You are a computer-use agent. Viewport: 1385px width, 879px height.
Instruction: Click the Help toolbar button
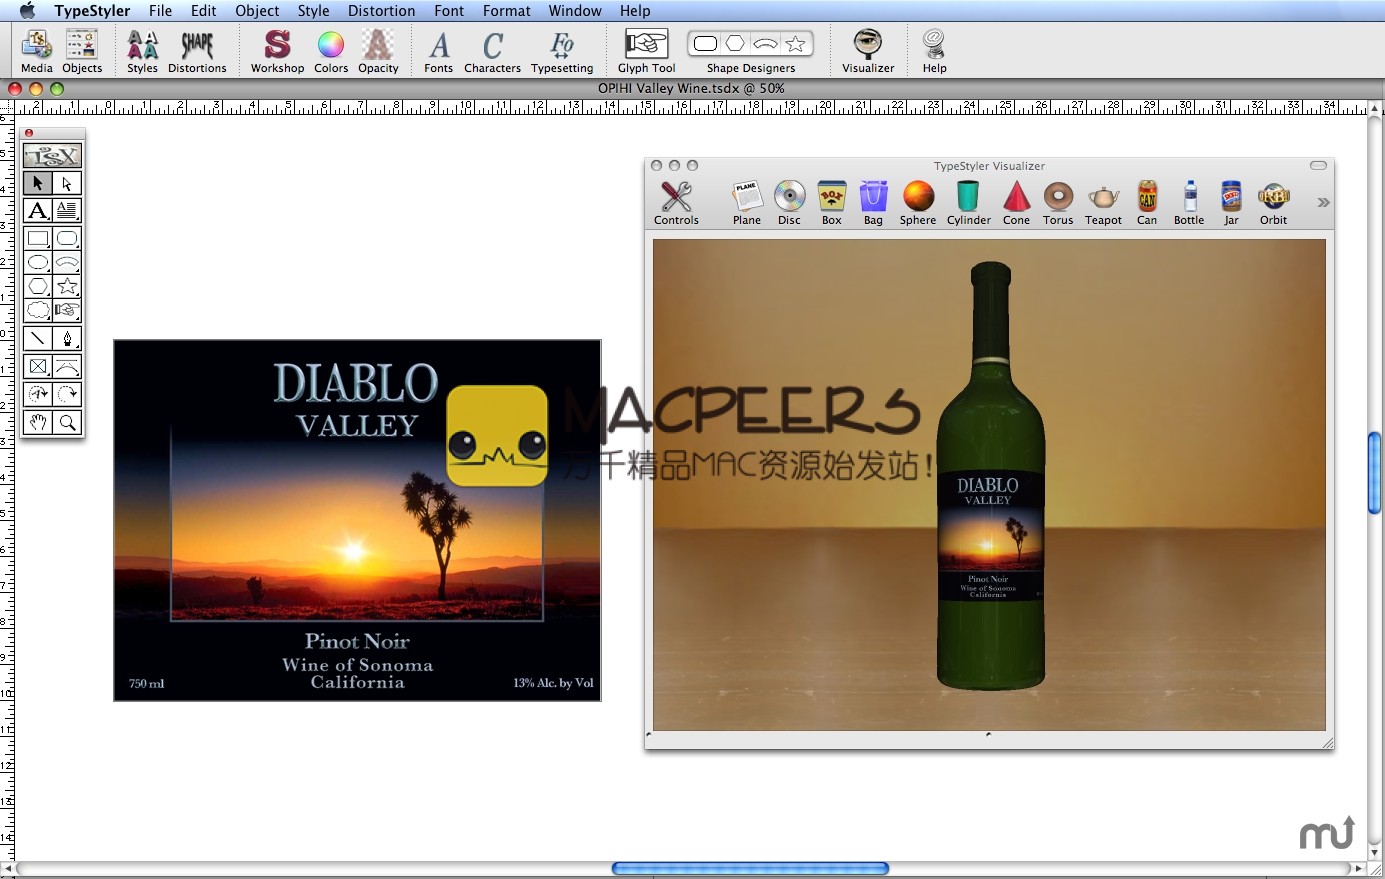click(934, 51)
